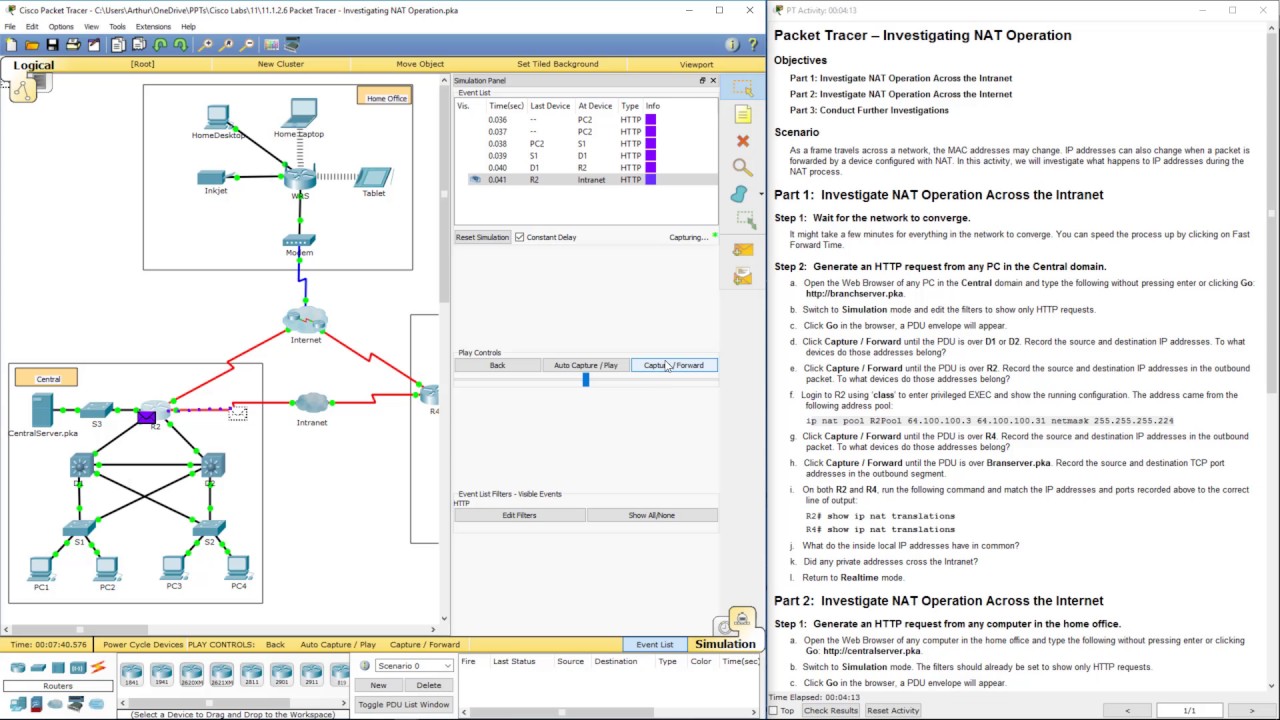Click the Copy toolbar icon
Screen dimensions: 1280x720
click(x=118, y=45)
